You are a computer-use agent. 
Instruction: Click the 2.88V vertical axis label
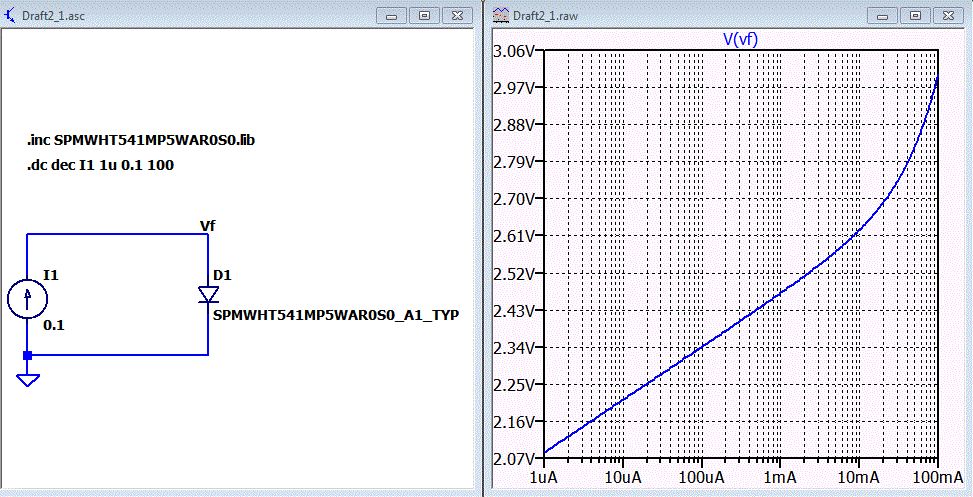click(514, 124)
